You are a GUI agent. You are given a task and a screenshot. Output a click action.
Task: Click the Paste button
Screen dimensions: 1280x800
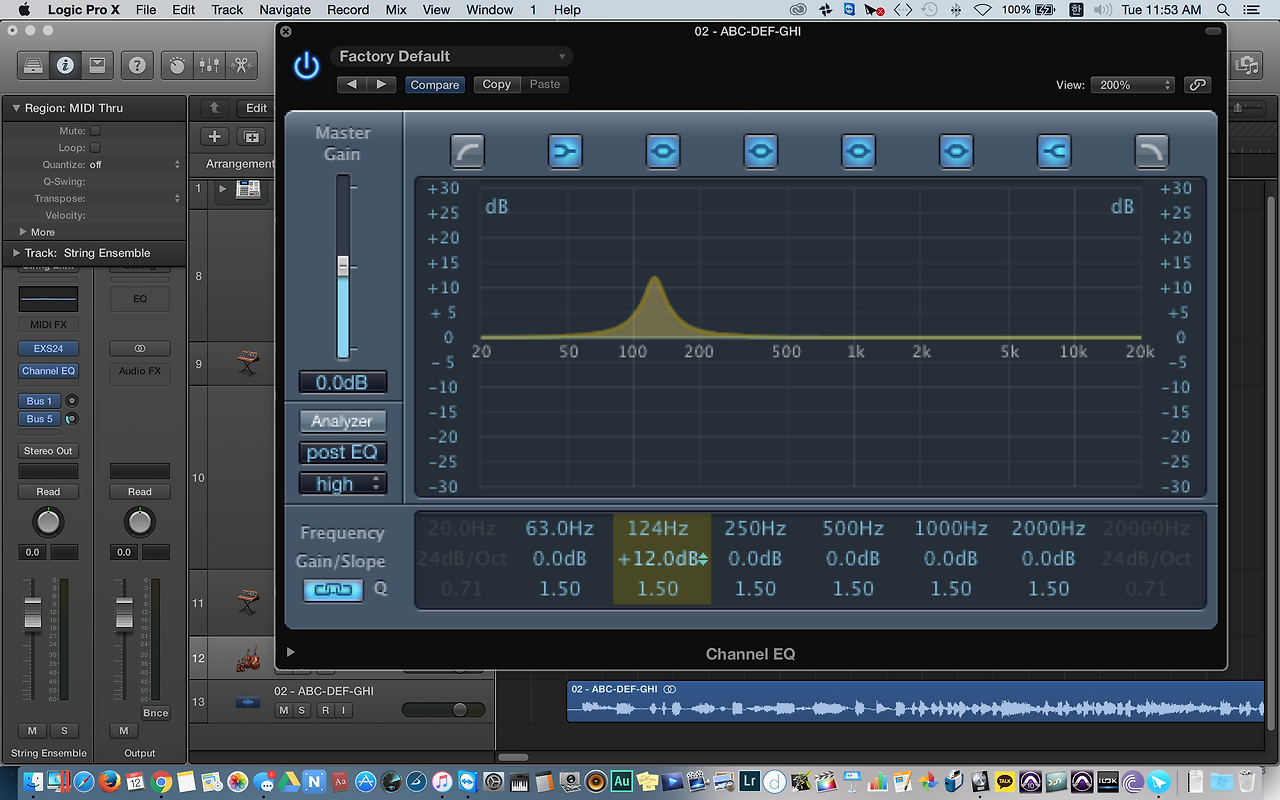[x=545, y=84]
